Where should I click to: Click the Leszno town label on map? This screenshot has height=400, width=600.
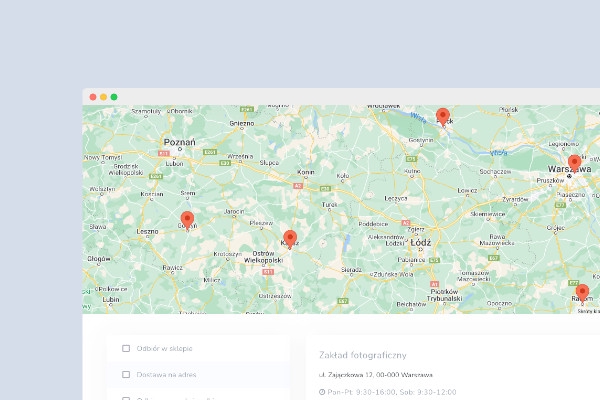click(x=148, y=232)
